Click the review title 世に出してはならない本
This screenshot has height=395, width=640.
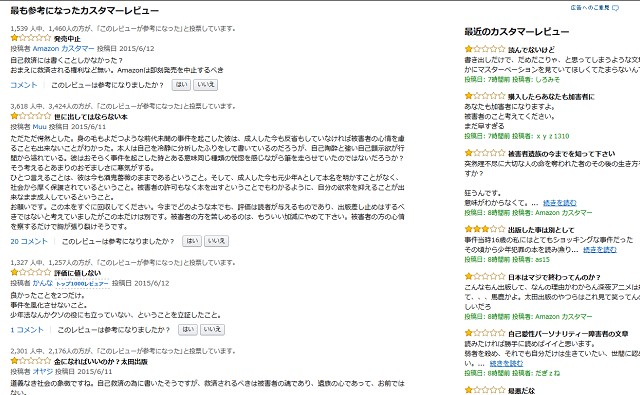click(91, 117)
